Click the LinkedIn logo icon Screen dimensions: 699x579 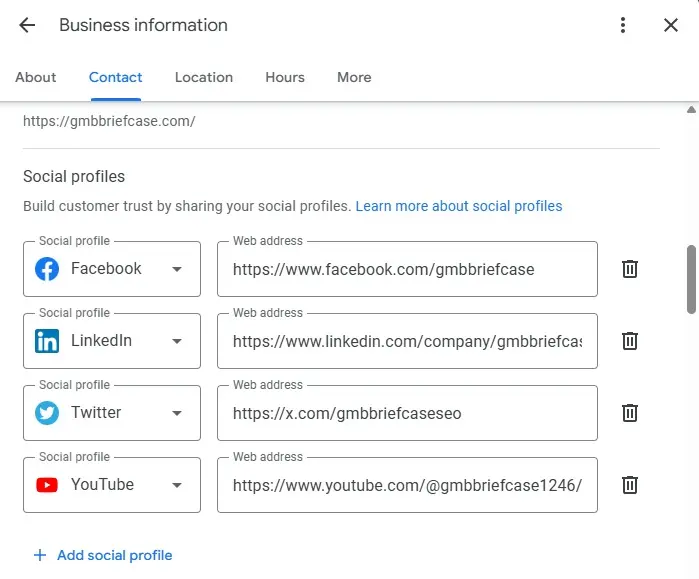47,341
